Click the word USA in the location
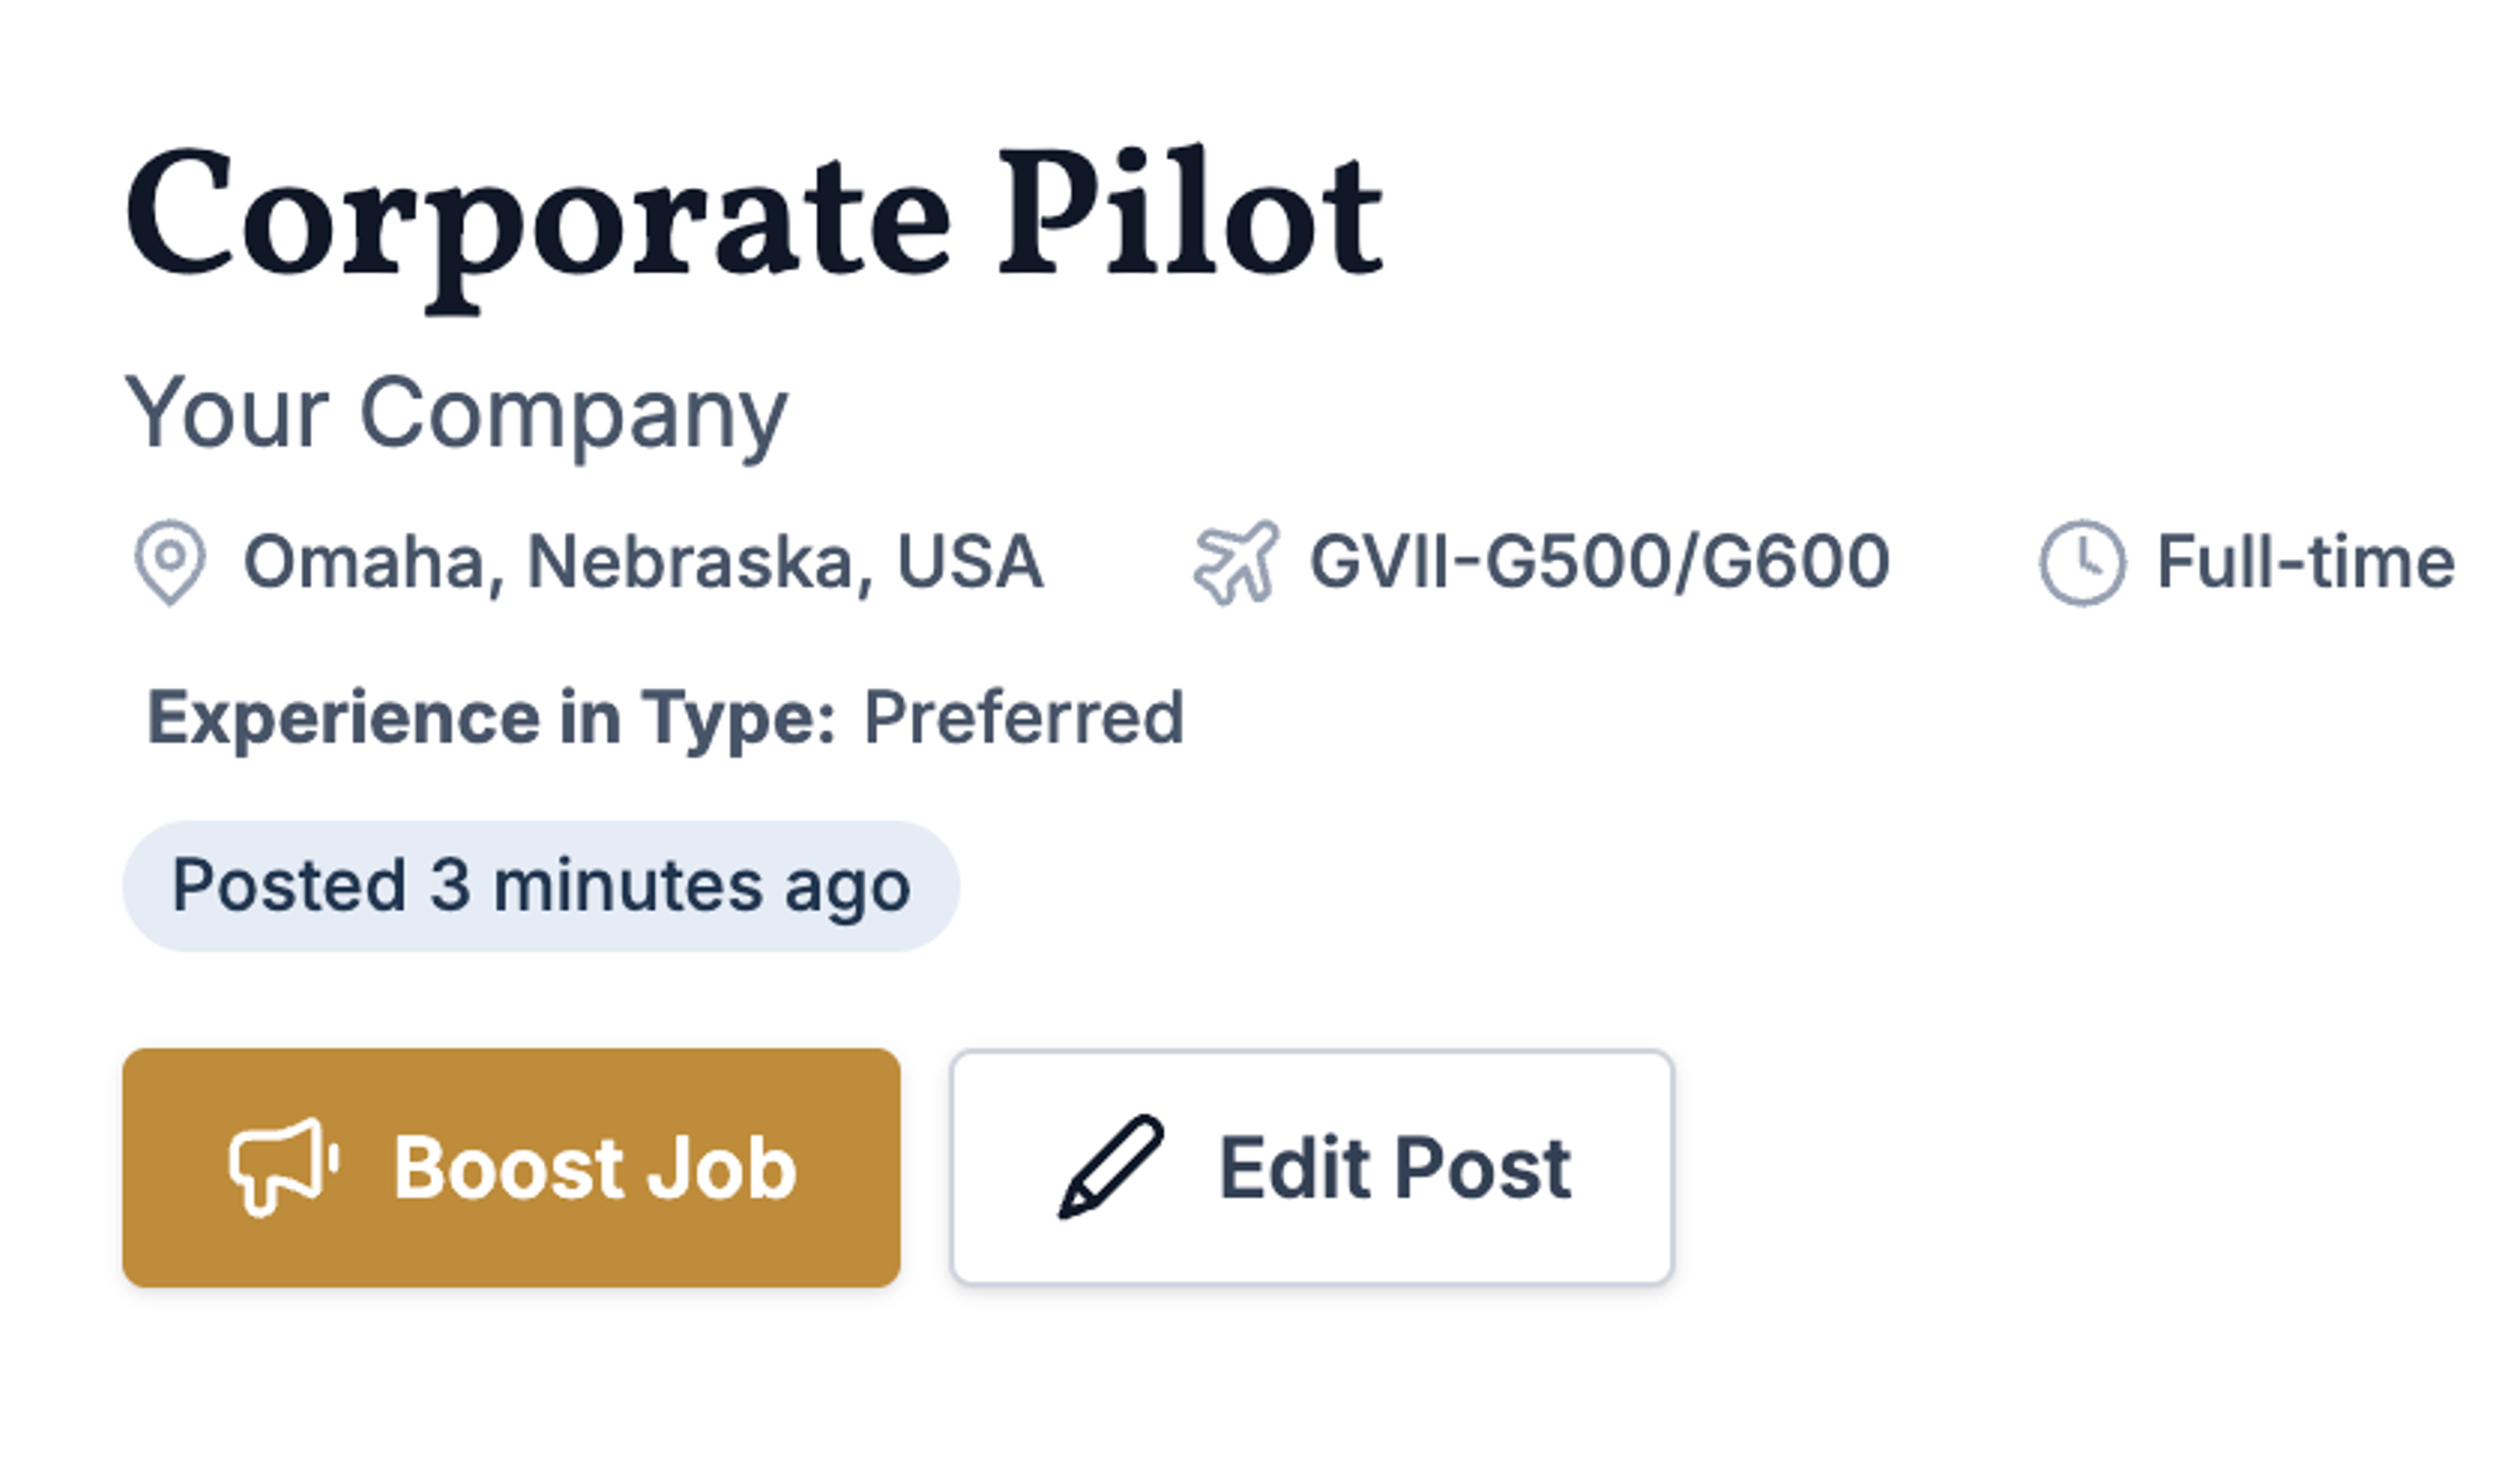The width and height of the screenshot is (2520, 1461). click(x=970, y=562)
